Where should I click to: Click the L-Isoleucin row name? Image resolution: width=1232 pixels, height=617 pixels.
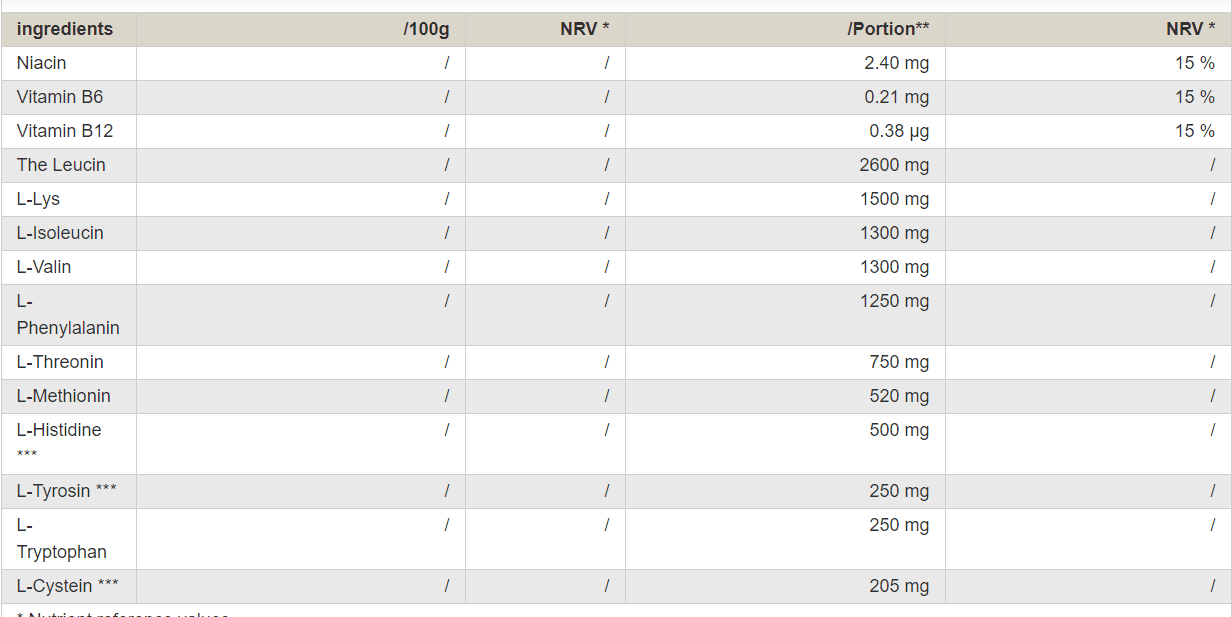60,233
